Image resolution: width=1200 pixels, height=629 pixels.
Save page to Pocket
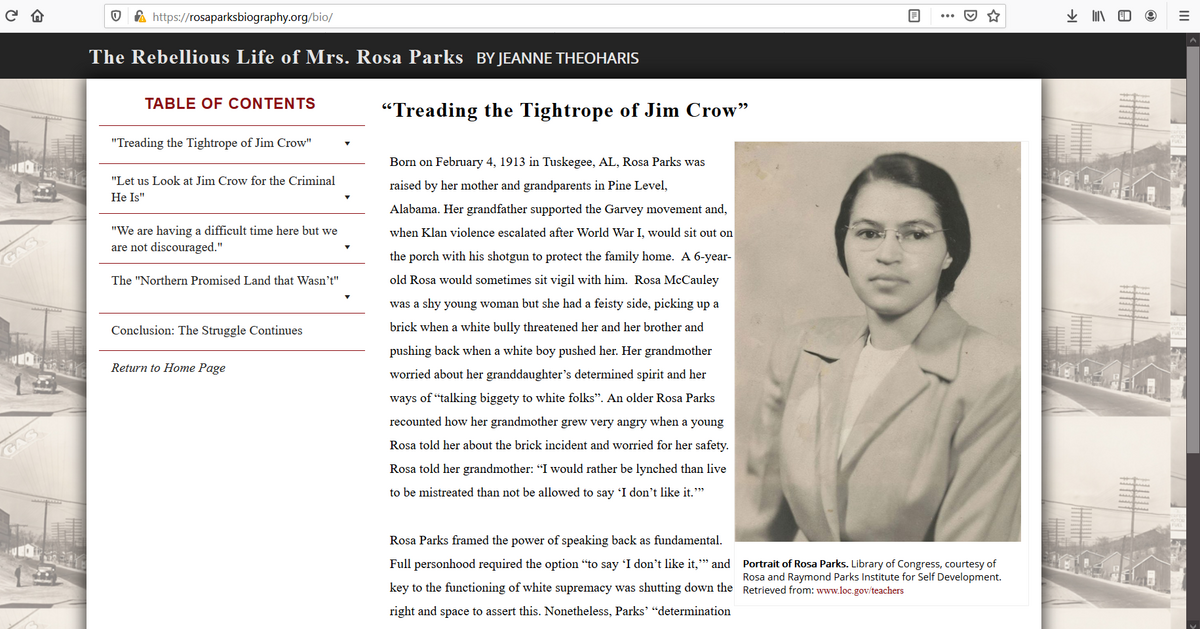970,16
